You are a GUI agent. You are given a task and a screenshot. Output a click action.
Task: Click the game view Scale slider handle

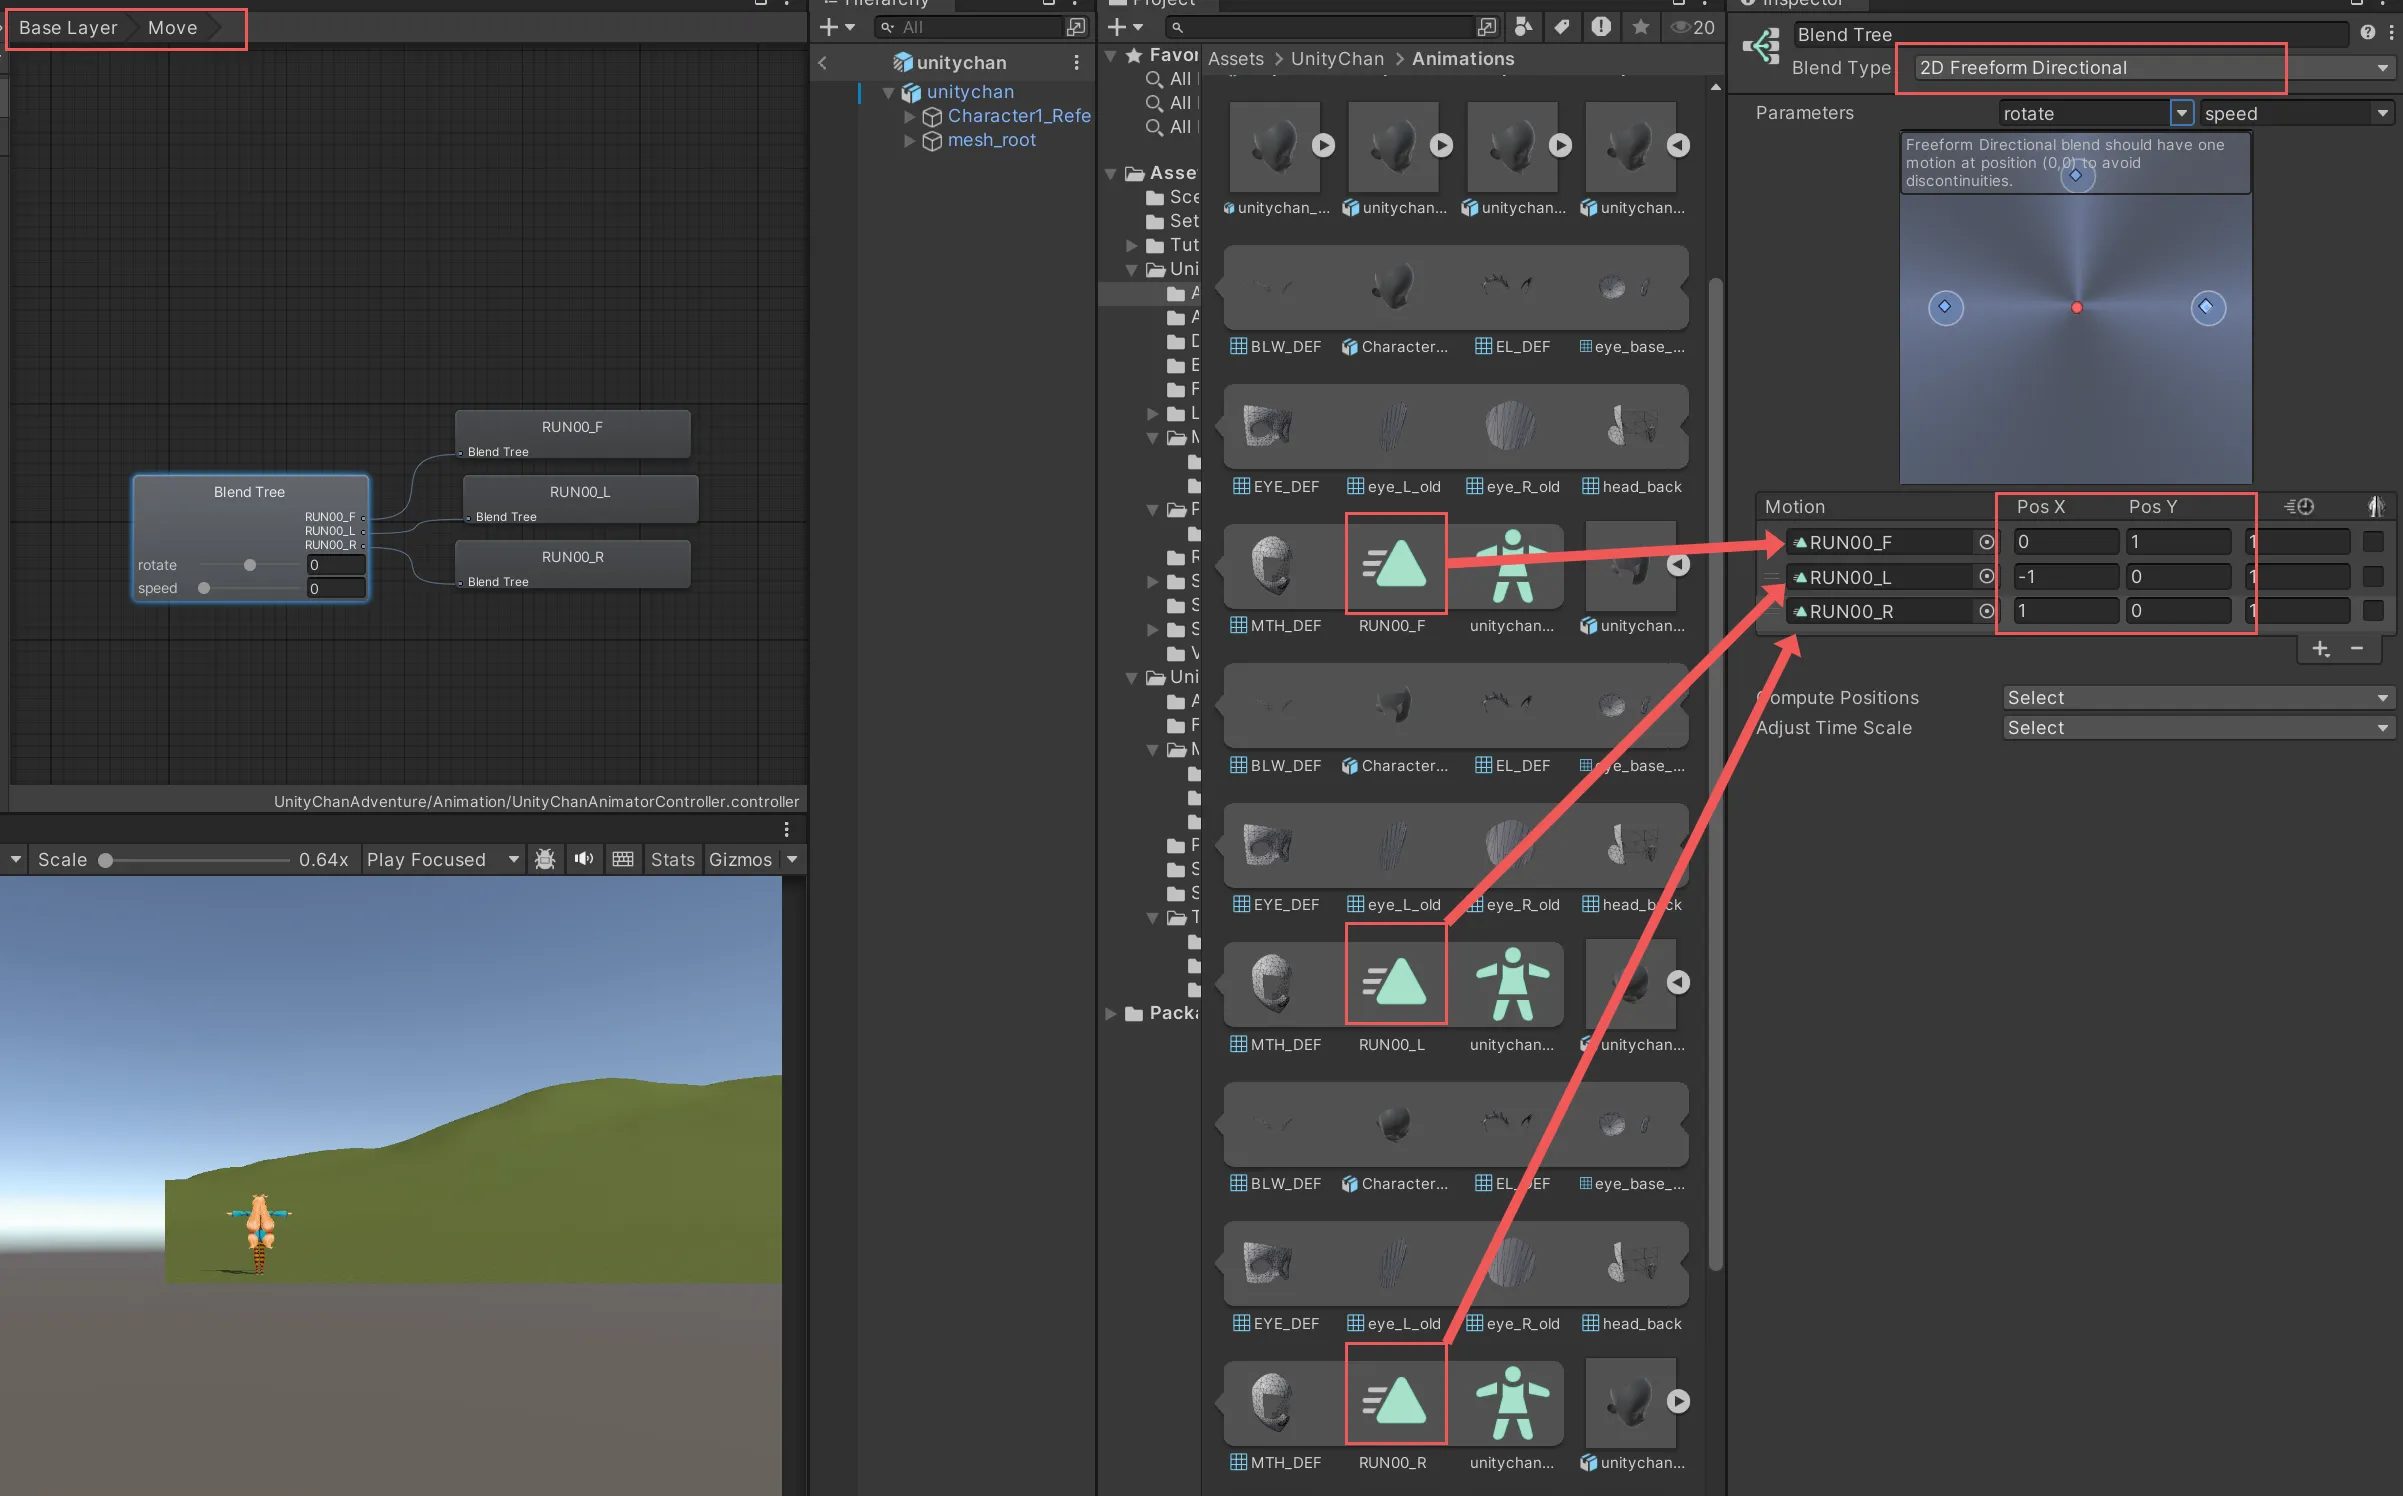pyautogui.click(x=105, y=860)
